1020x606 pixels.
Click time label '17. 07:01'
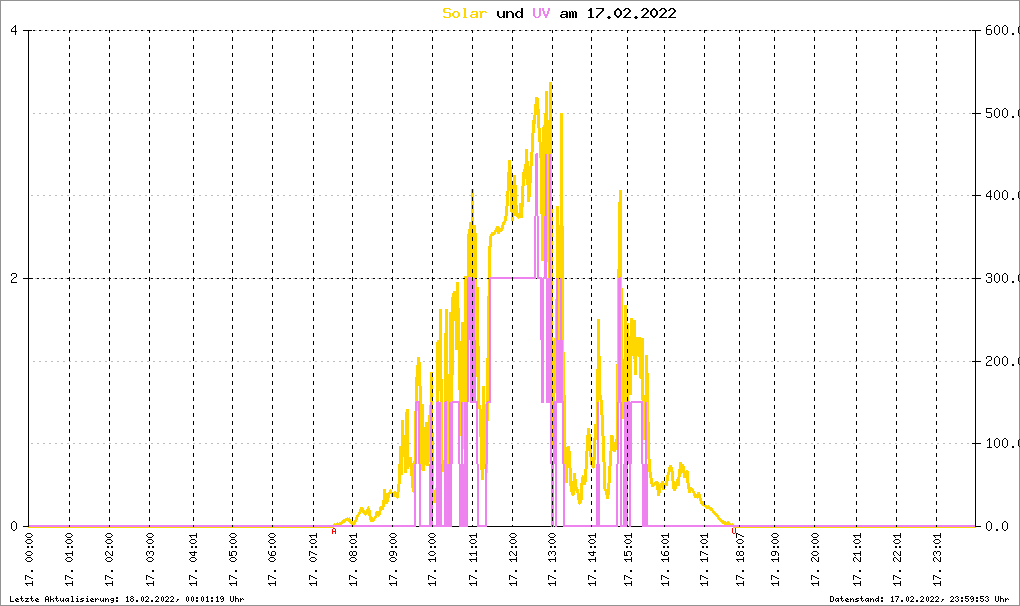click(x=314, y=560)
